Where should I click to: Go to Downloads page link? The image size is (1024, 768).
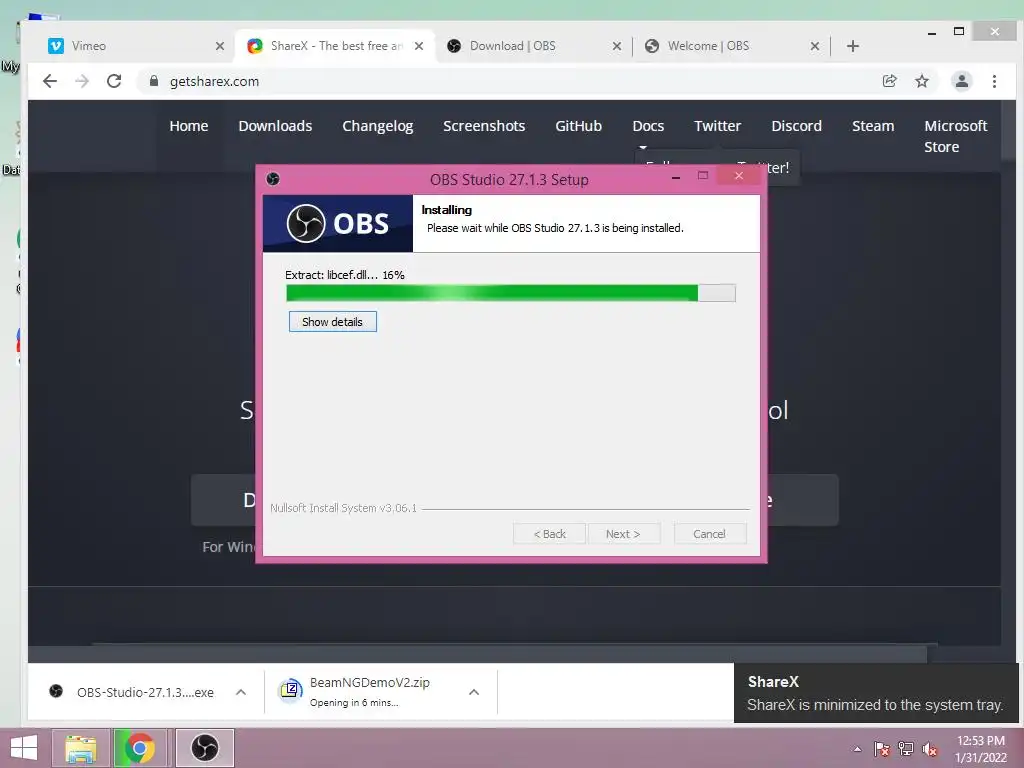click(275, 126)
